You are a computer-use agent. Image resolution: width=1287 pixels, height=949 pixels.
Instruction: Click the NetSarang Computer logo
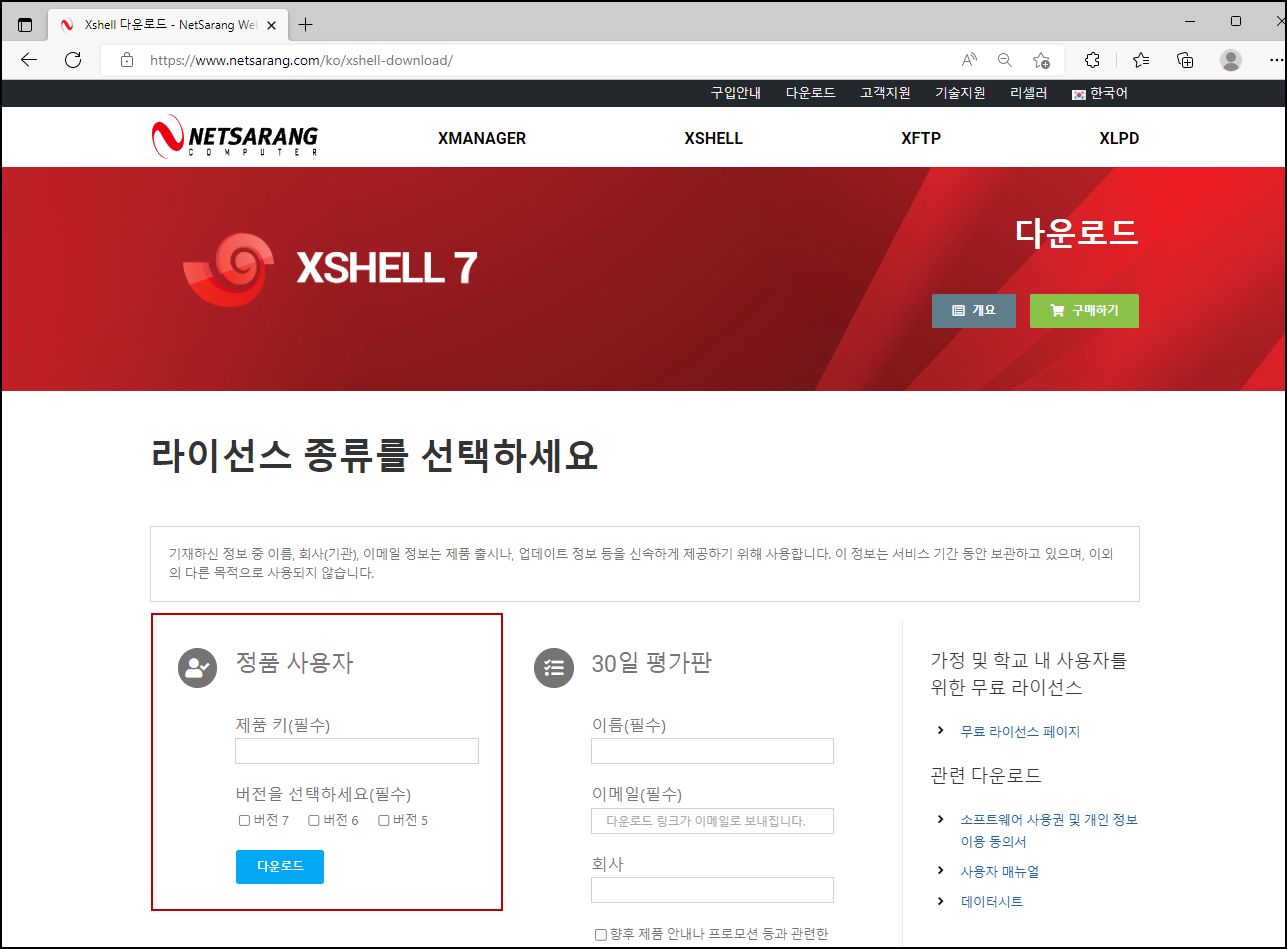(235, 137)
